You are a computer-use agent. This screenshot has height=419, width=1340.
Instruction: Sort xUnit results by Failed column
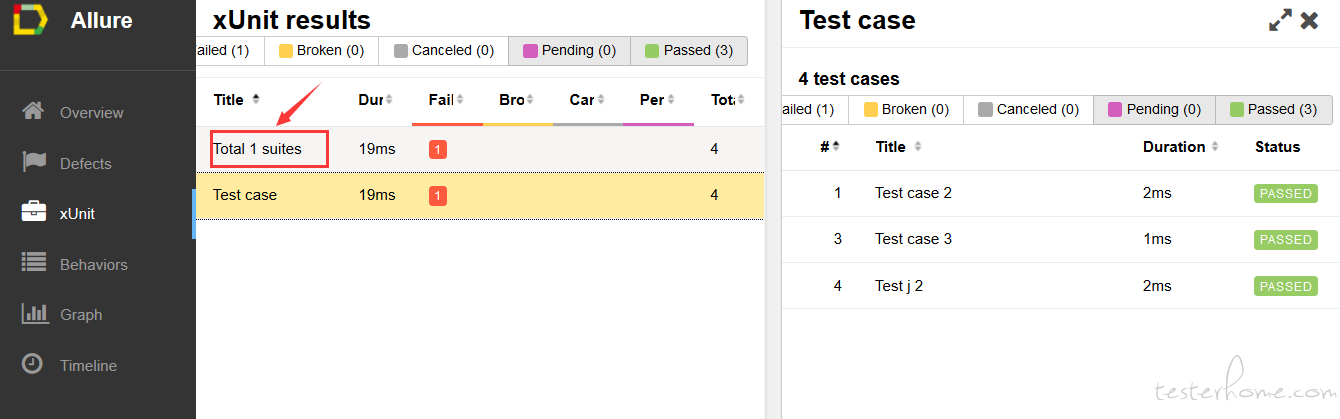446,99
